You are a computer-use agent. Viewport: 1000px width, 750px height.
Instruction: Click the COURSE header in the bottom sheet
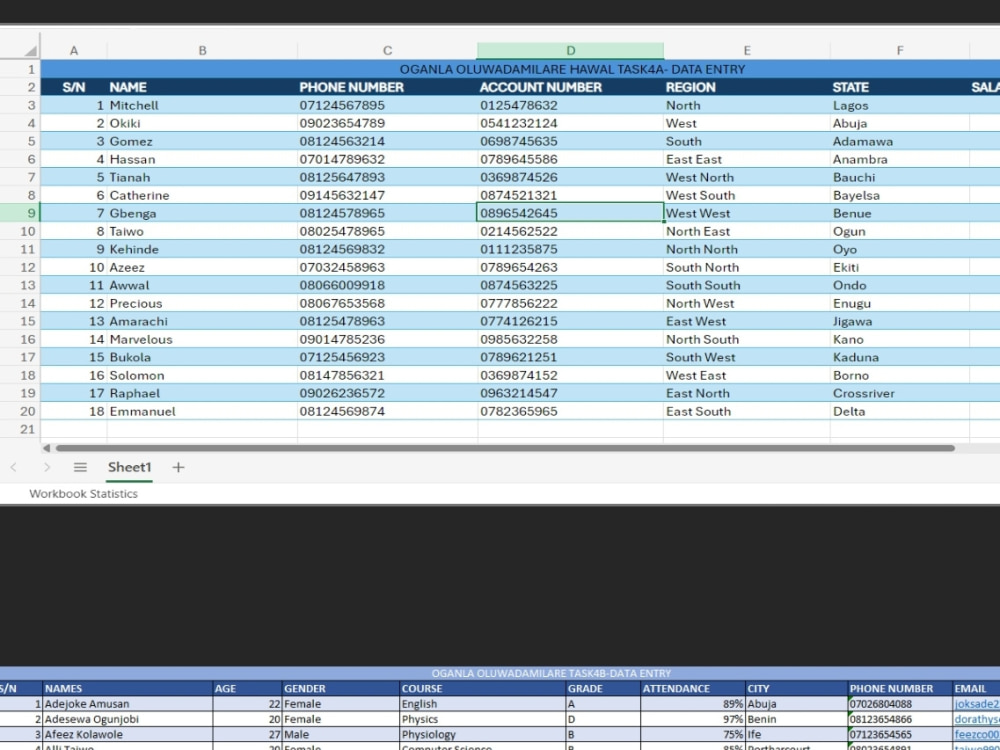483,689
